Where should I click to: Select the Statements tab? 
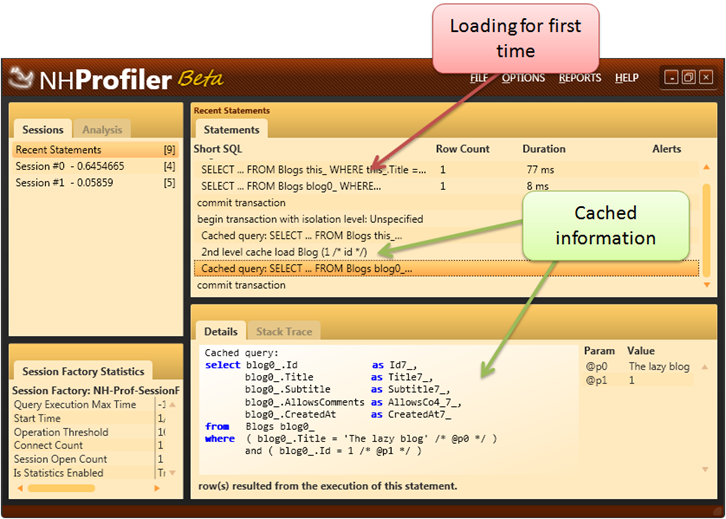(x=232, y=130)
